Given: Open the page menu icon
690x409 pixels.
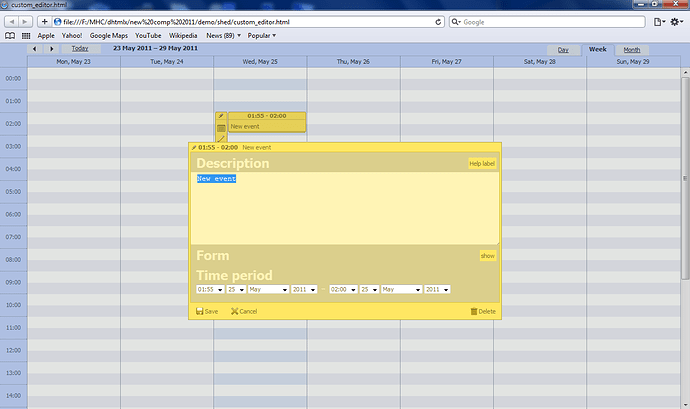Looking at the screenshot, I should [659, 22].
